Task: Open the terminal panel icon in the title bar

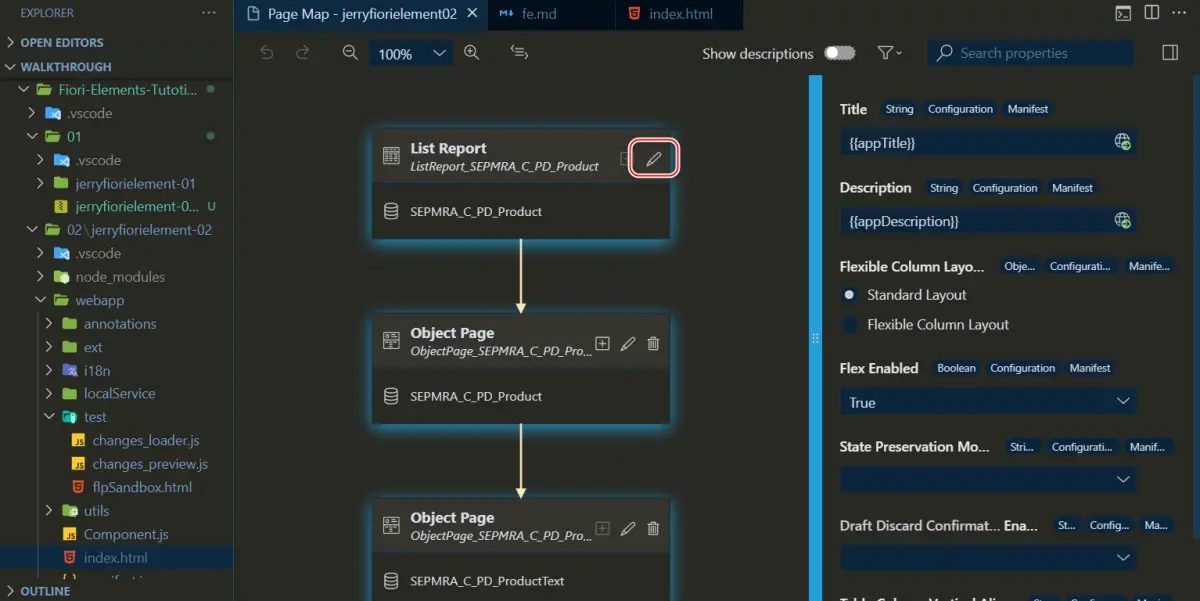Action: [1124, 14]
